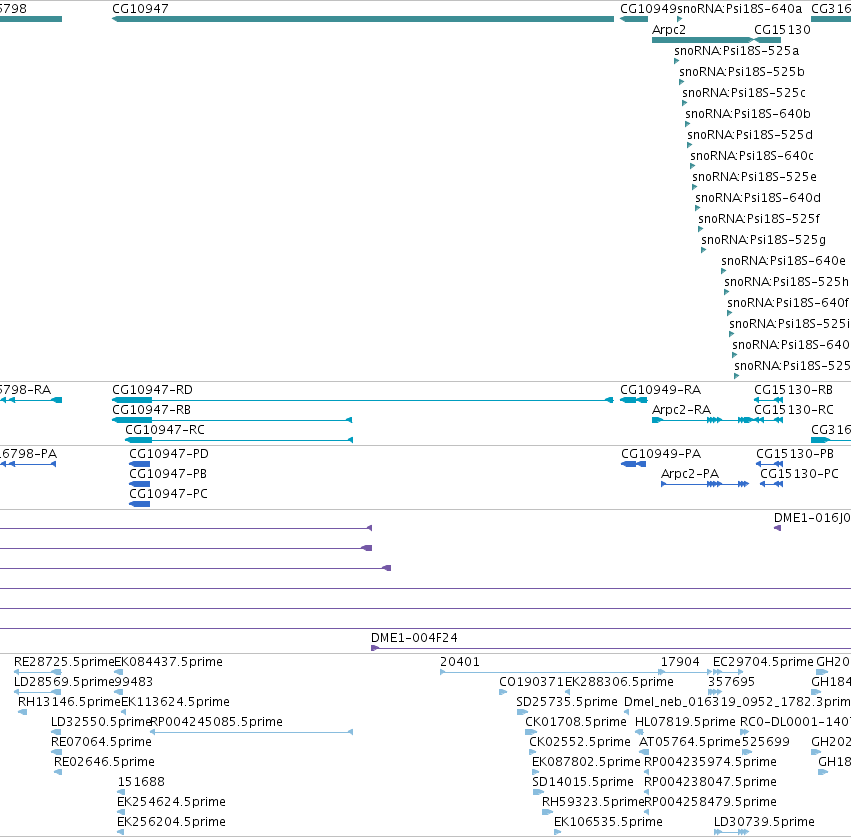The width and height of the screenshot is (851, 837).
Task: Select snoRNA:Psi18S-525b label
Action: point(742,72)
